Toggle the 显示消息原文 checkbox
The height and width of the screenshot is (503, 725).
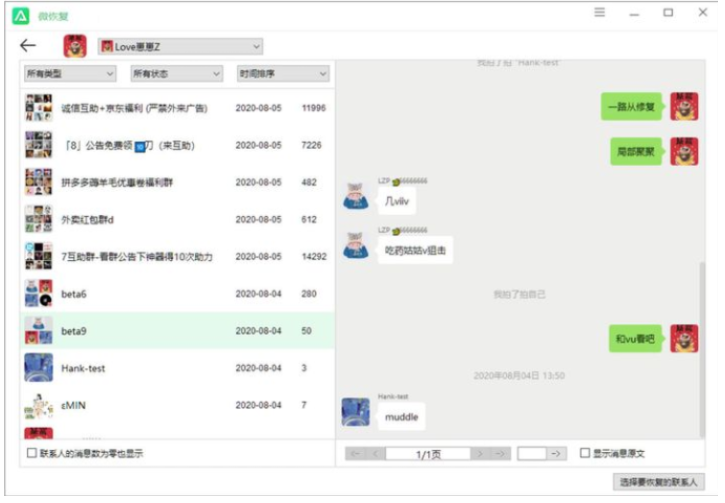(585, 453)
